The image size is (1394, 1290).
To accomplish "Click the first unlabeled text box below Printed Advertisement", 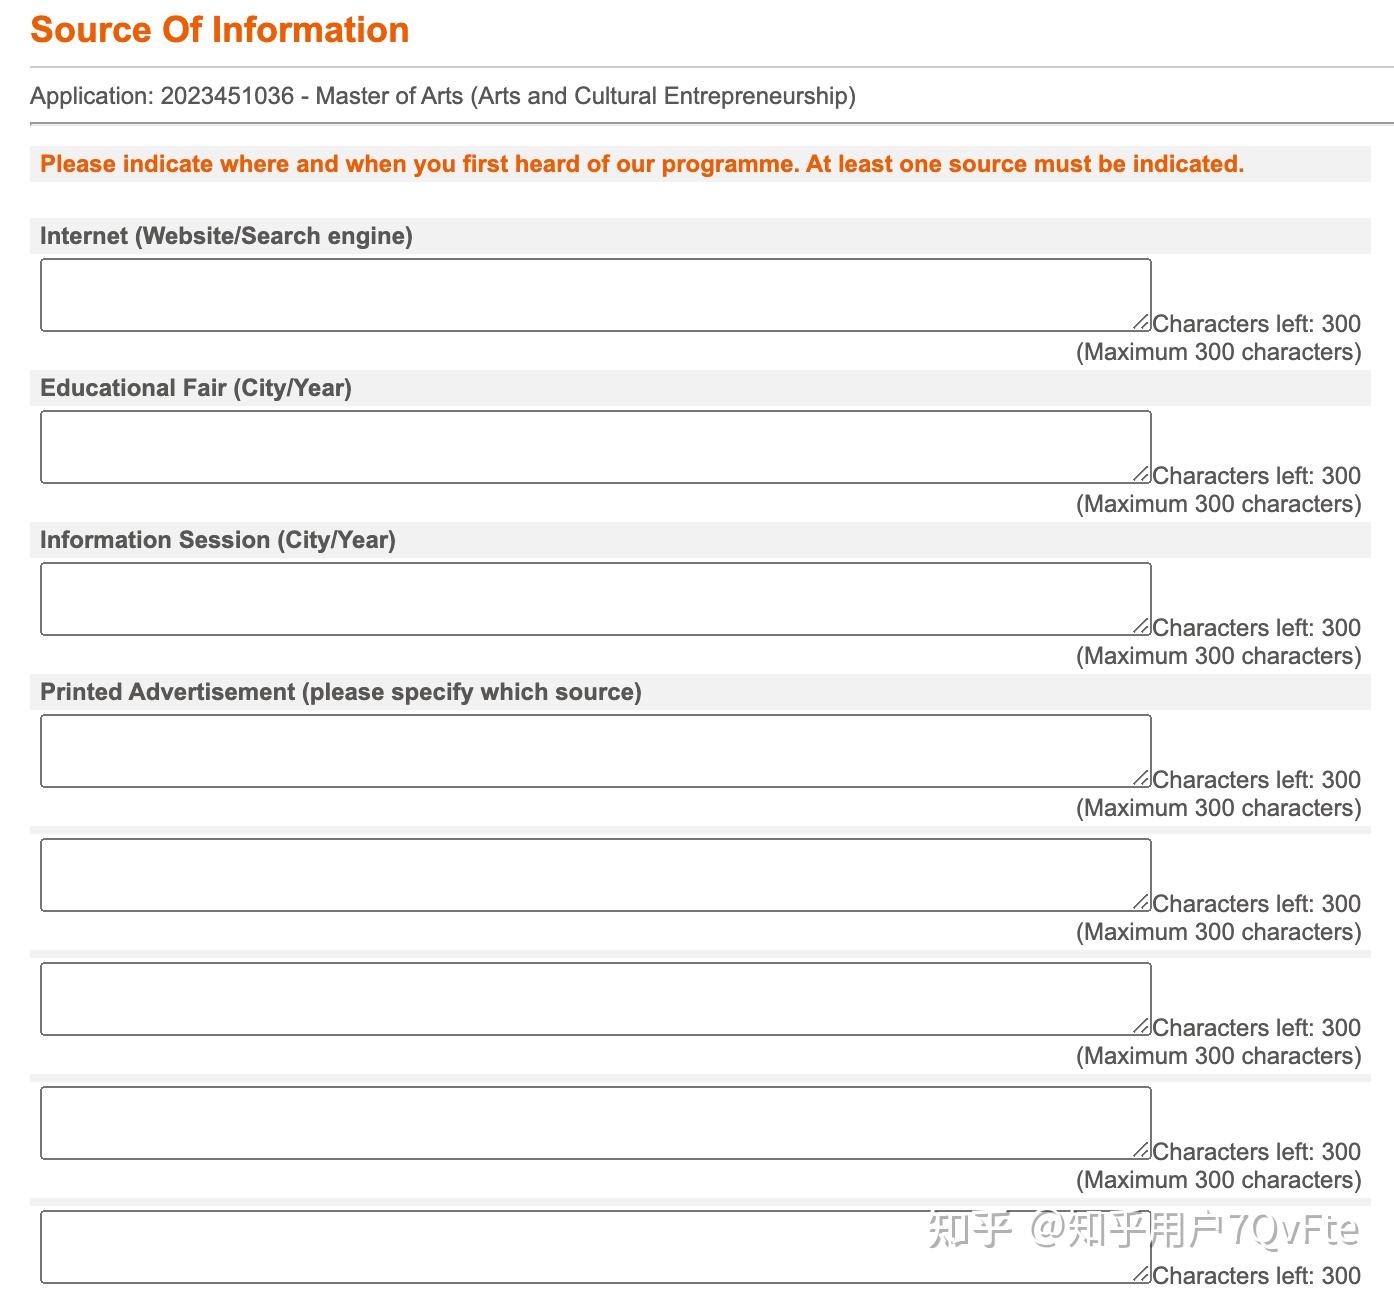I will click(595, 875).
